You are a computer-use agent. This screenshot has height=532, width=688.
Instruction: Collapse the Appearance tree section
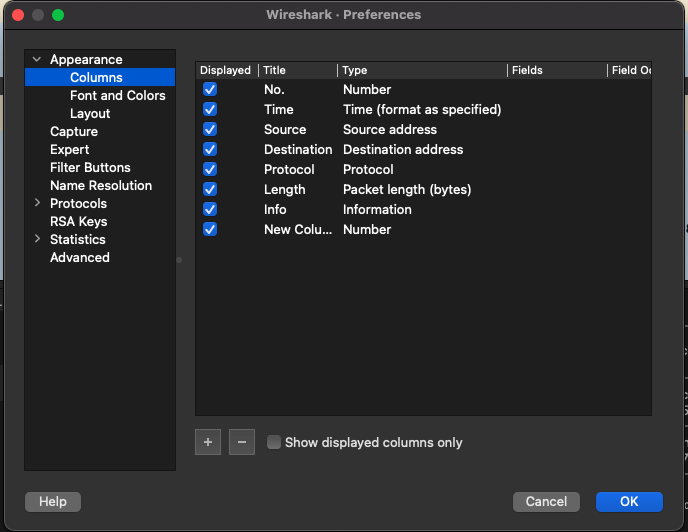tap(37, 59)
